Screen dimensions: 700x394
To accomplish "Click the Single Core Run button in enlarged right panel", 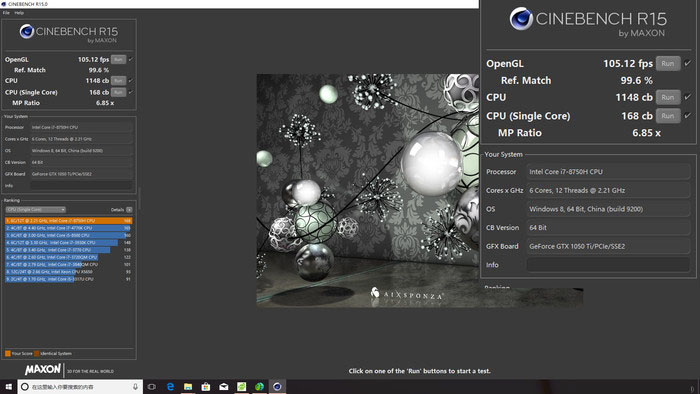I will (x=668, y=116).
